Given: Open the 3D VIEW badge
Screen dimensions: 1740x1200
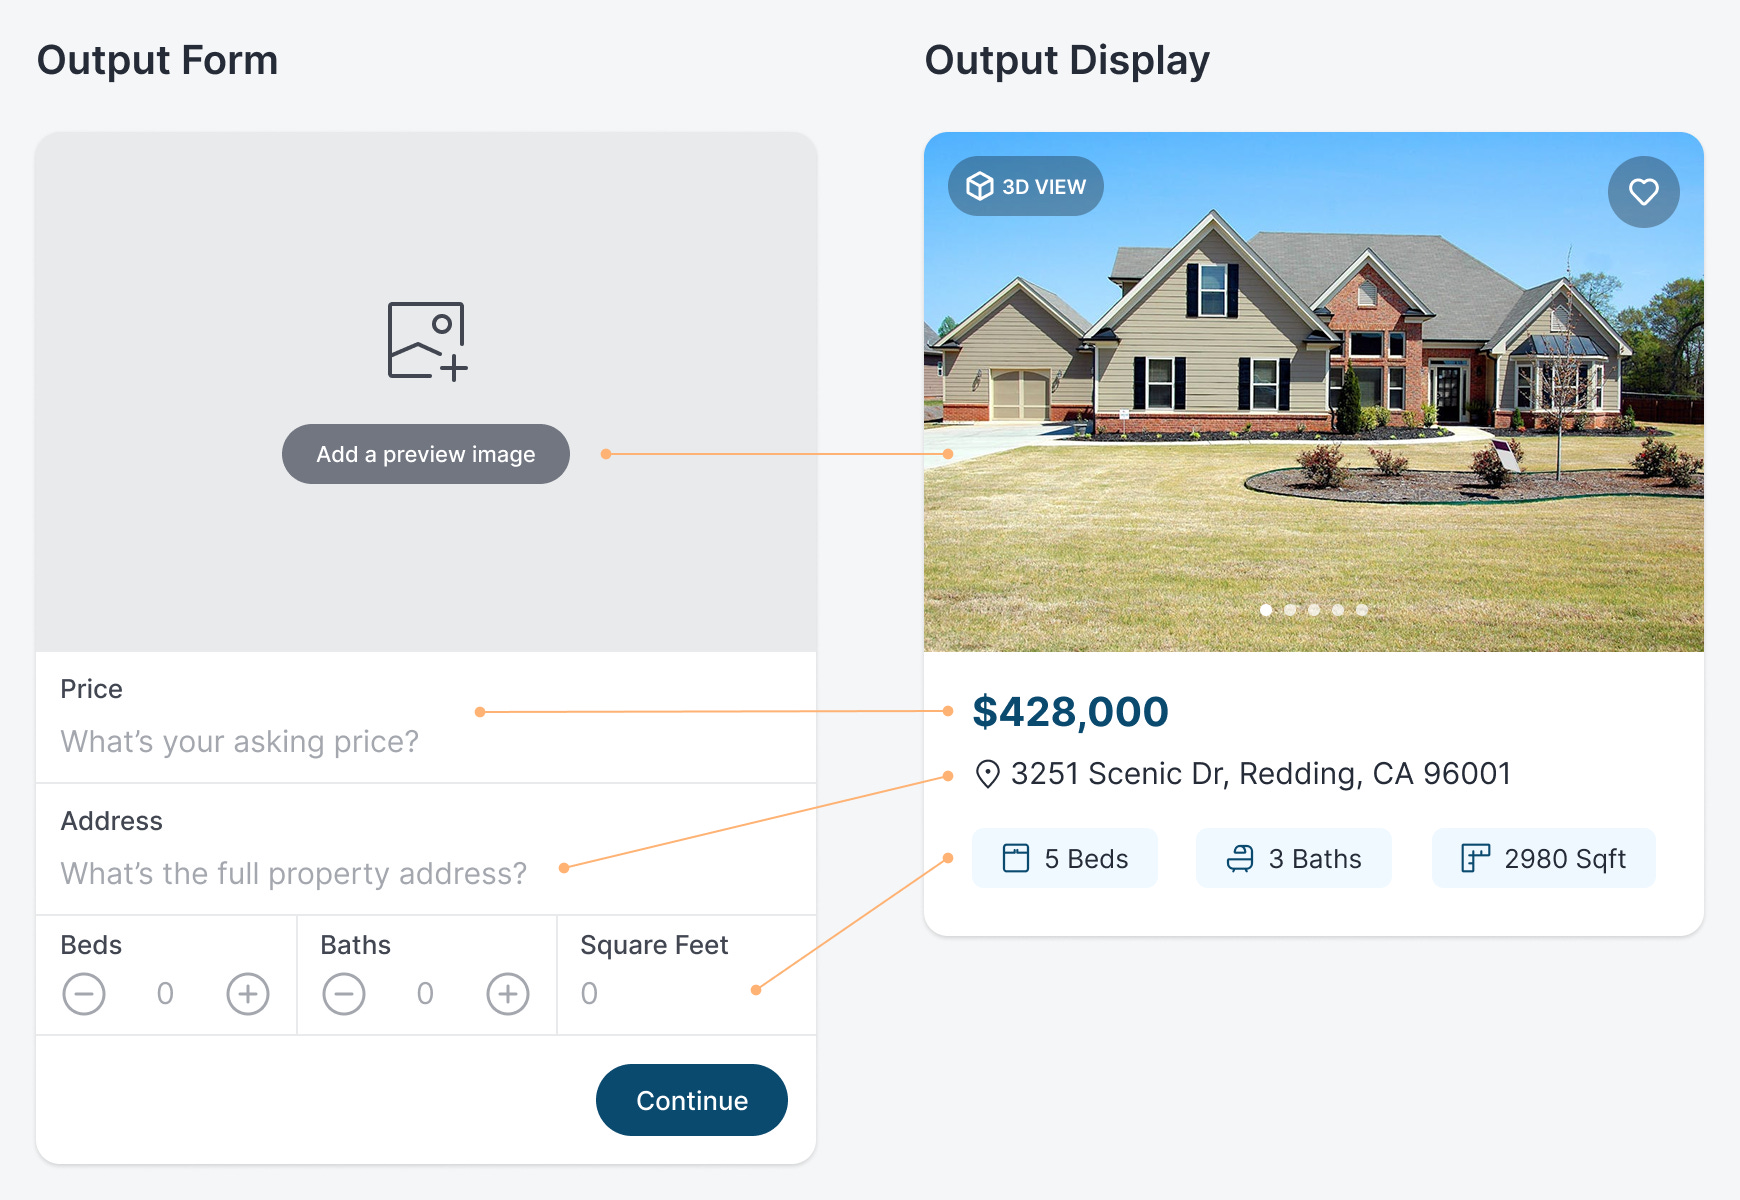Looking at the screenshot, I should (1025, 187).
